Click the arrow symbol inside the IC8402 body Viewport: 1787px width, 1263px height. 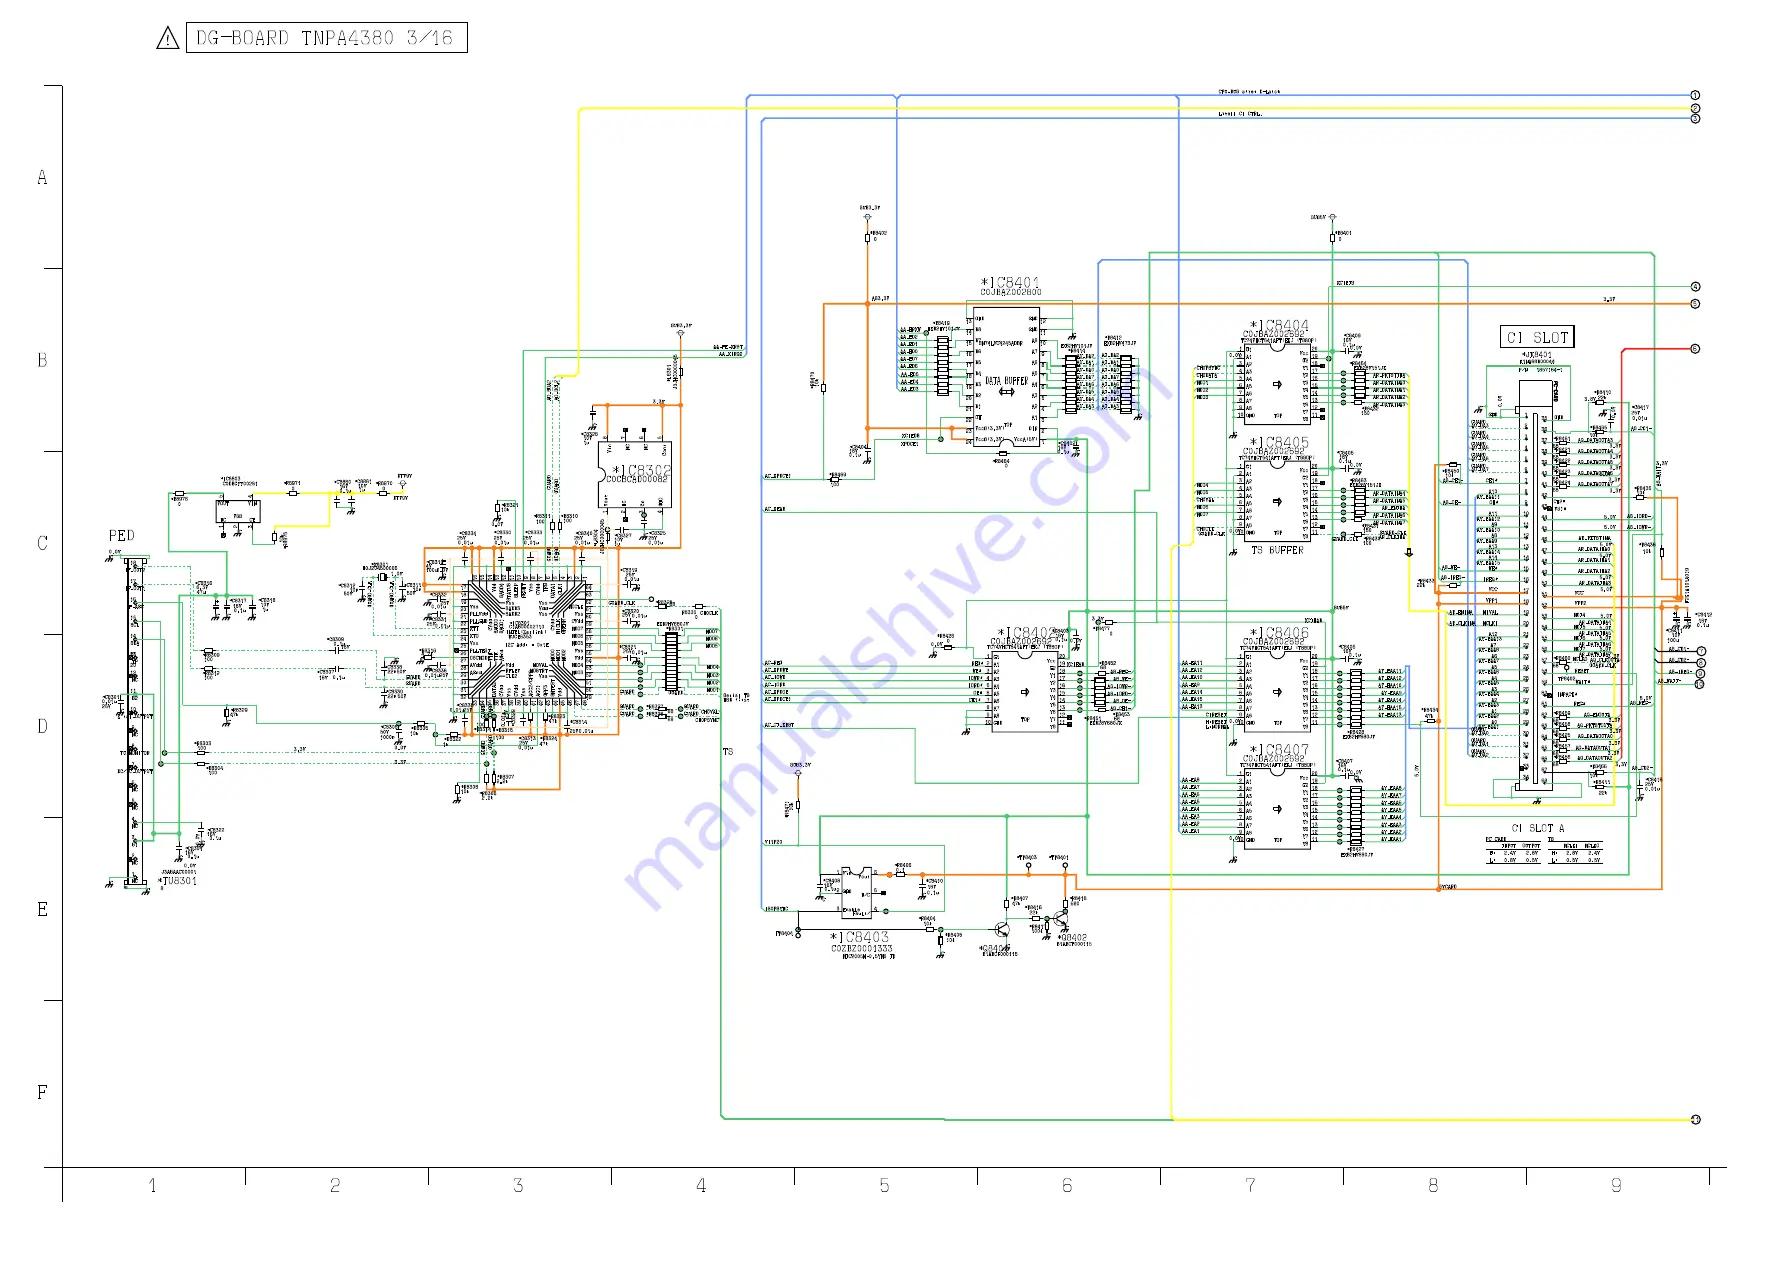(x=1025, y=692)
